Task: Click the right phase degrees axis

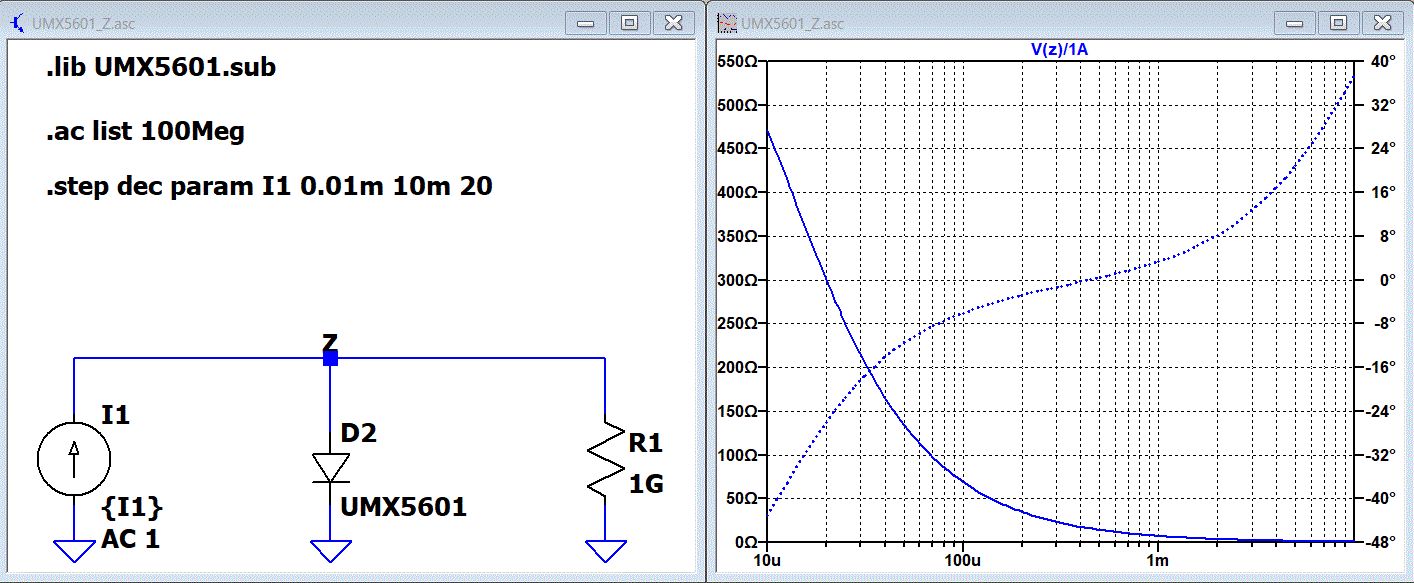Action: pos(1381,301)
